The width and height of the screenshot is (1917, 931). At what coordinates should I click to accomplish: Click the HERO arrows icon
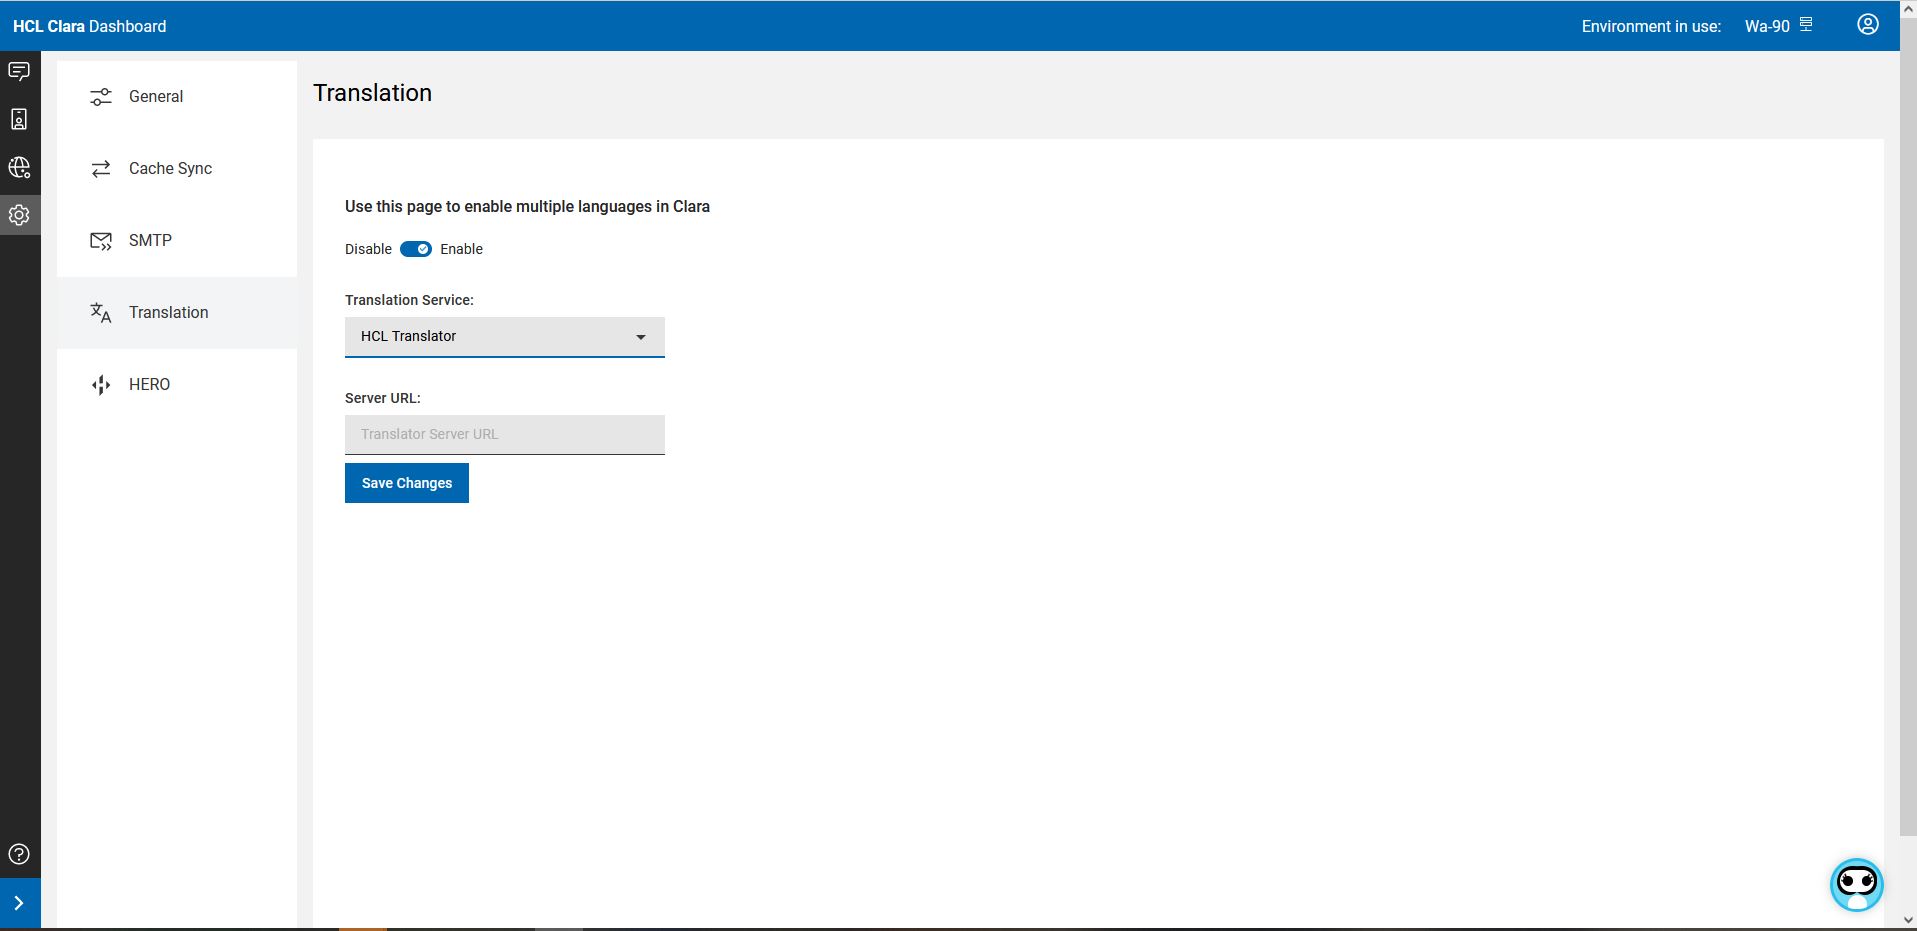click(x=101, y=385)
